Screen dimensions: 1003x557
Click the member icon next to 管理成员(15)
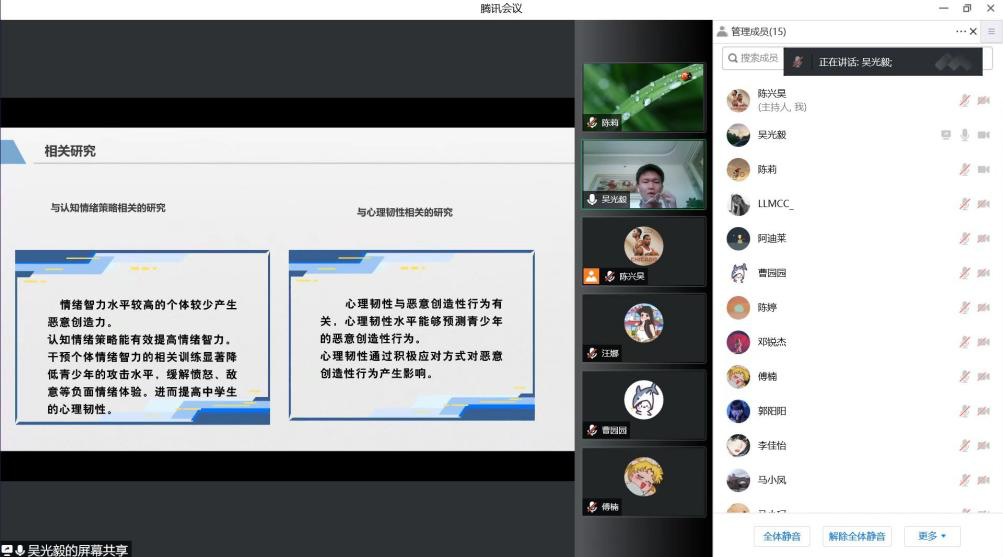722,32
